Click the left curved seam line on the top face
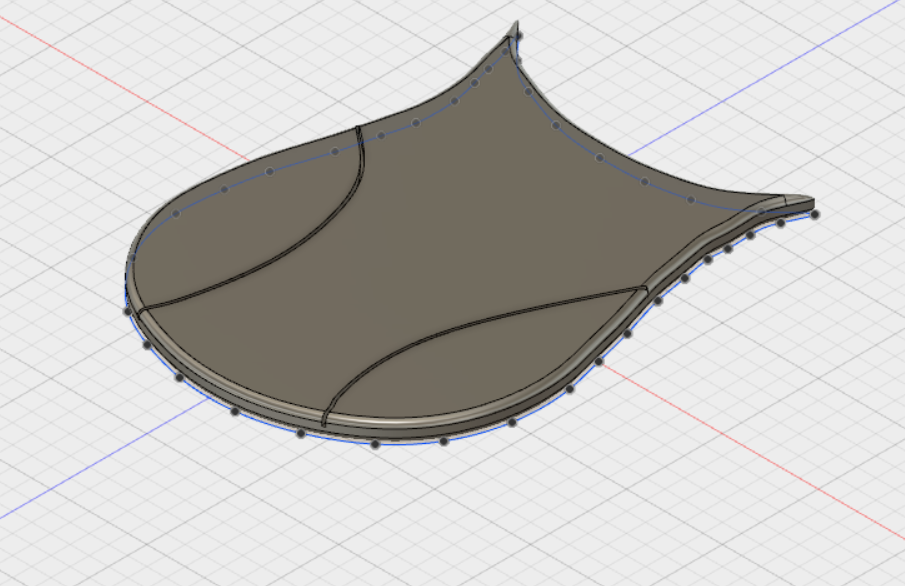Image resolution: width=905 pixels, height=586 pixels. point(300,250)
